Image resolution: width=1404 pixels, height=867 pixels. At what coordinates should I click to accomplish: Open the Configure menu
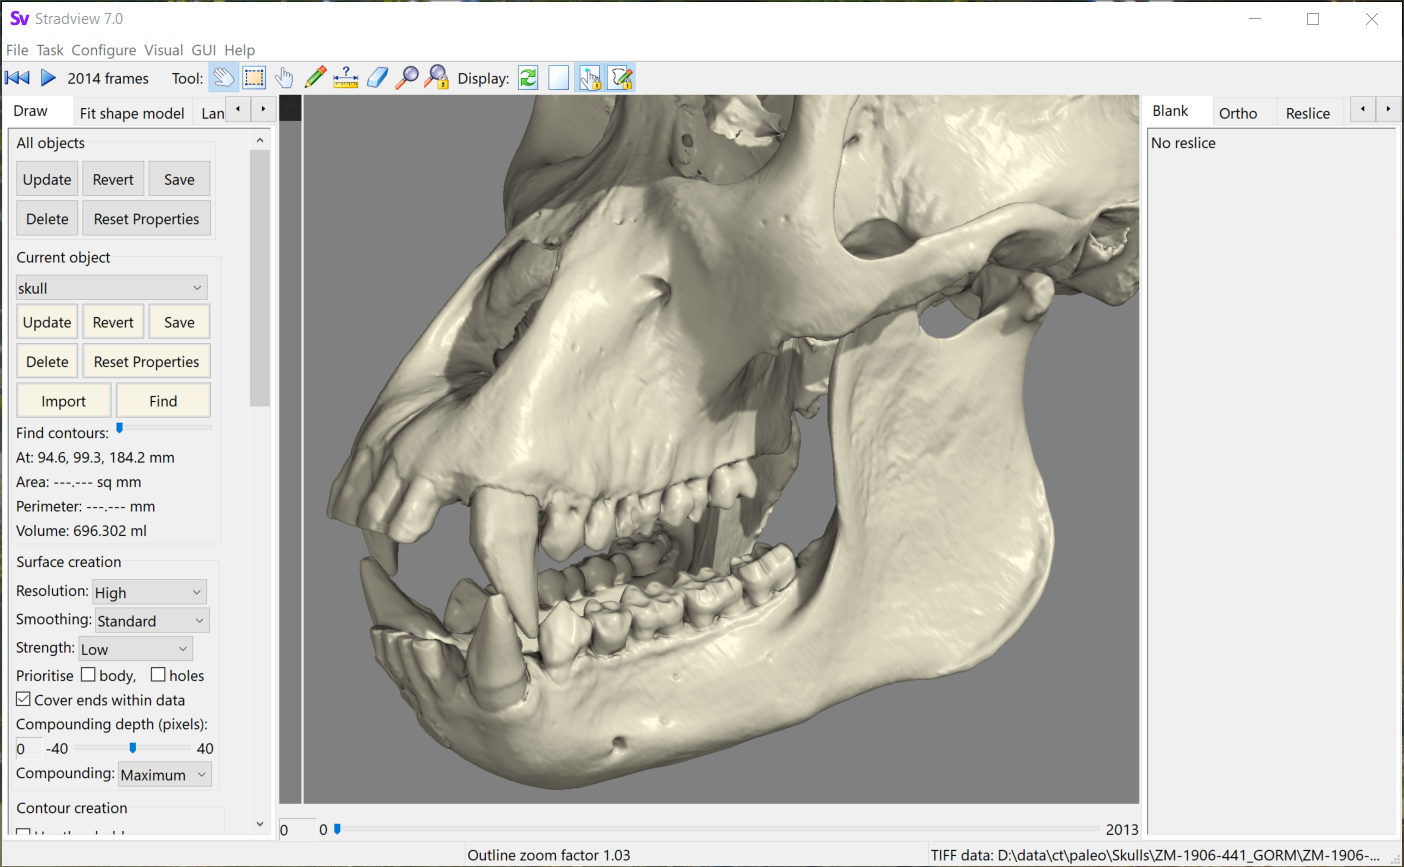point(104,50)
